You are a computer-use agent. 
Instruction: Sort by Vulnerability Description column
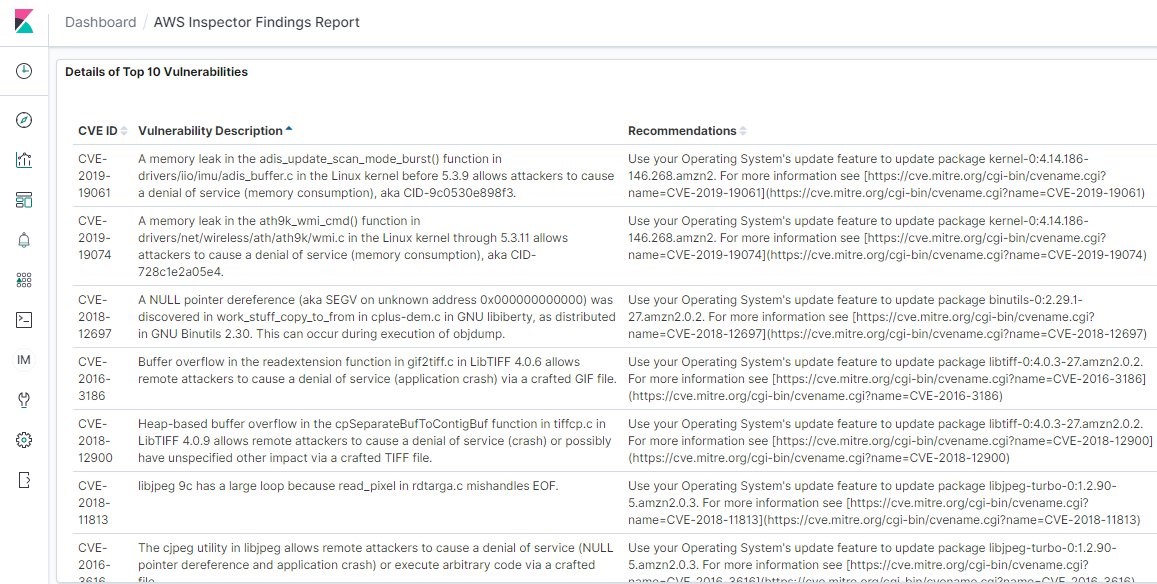coord(215,131)
